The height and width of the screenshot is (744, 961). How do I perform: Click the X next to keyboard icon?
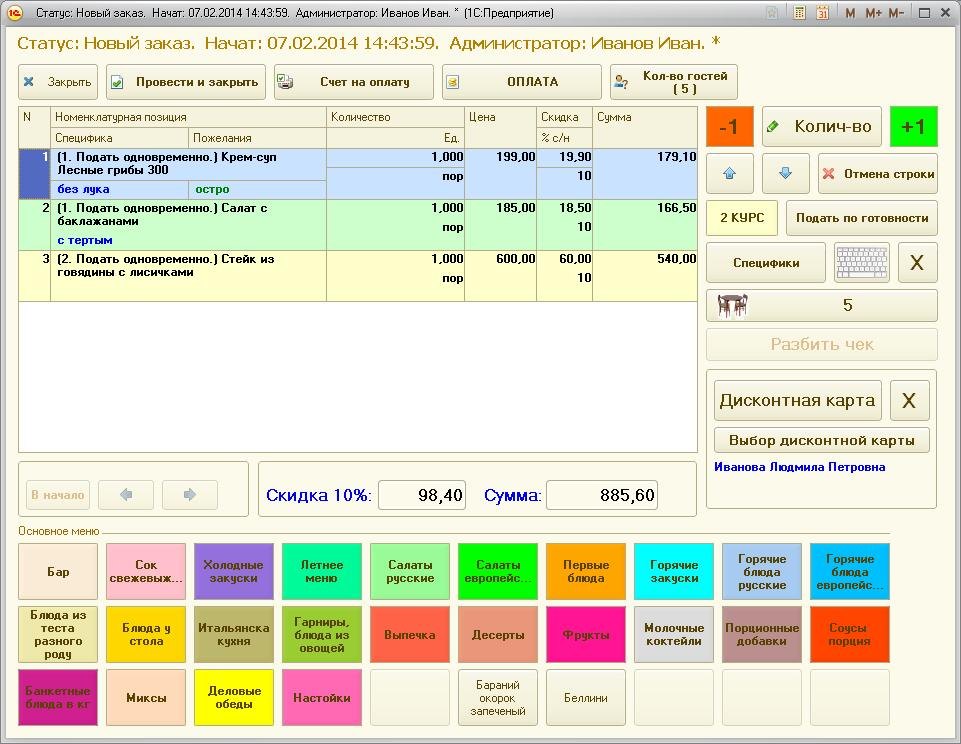[917, 262]
